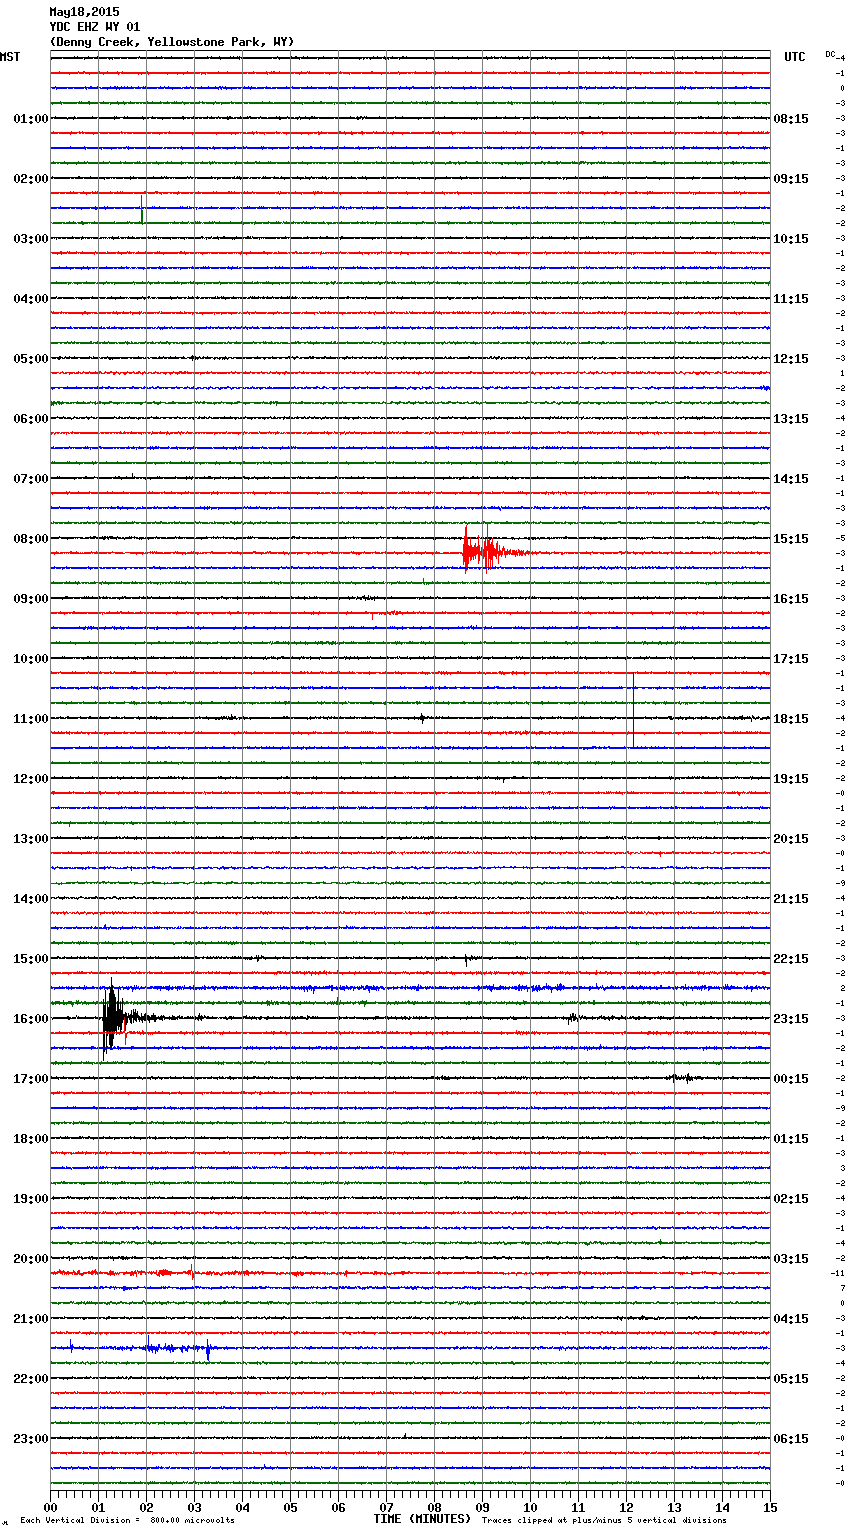Viewport: 850px width, 1534px height.
Task: Click the small black event at minute 13, 17:00 trace
Action: (x=684, y=1078)
